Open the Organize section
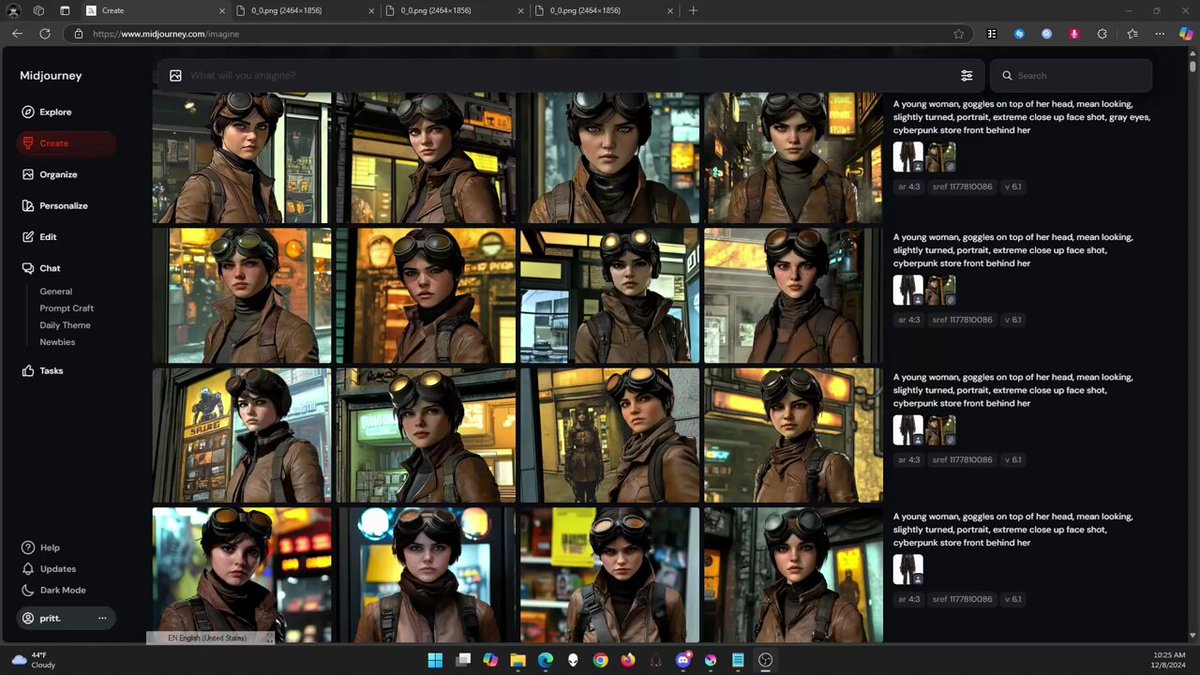Image resolution: width=1200 pixels, height=675 pixels. pos(50,174)
